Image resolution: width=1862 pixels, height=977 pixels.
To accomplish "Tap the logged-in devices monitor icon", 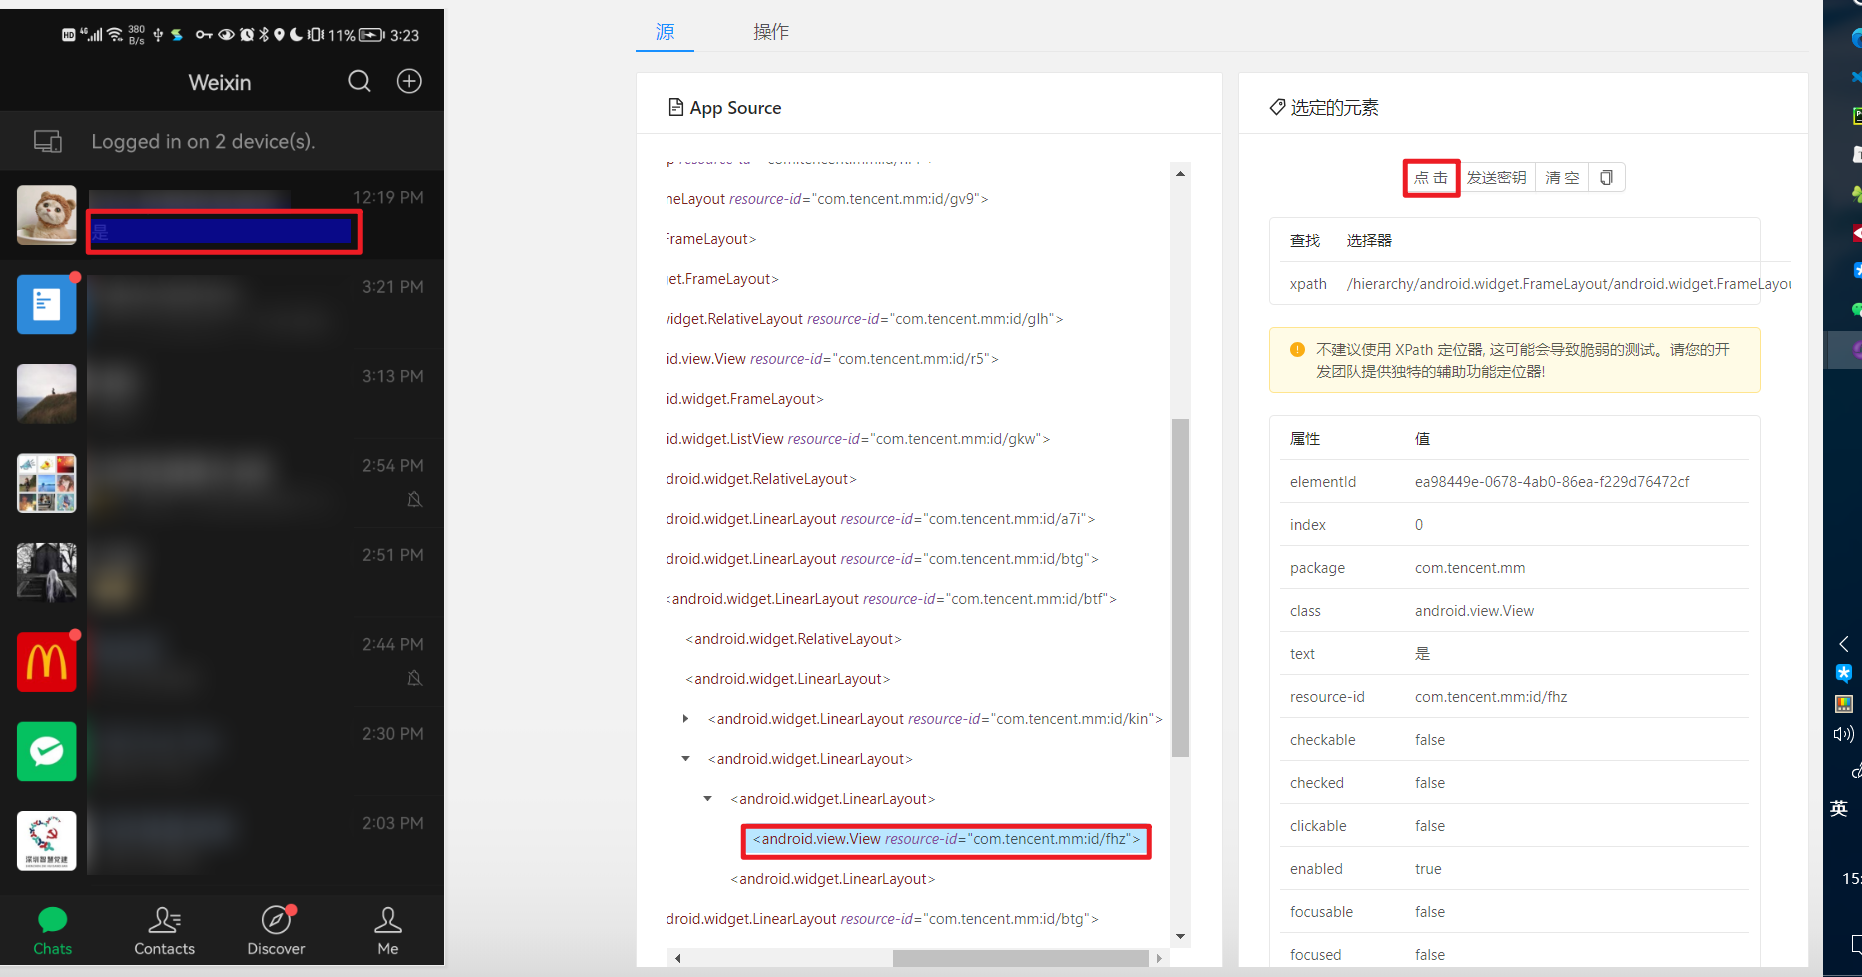I will (48, 141).
